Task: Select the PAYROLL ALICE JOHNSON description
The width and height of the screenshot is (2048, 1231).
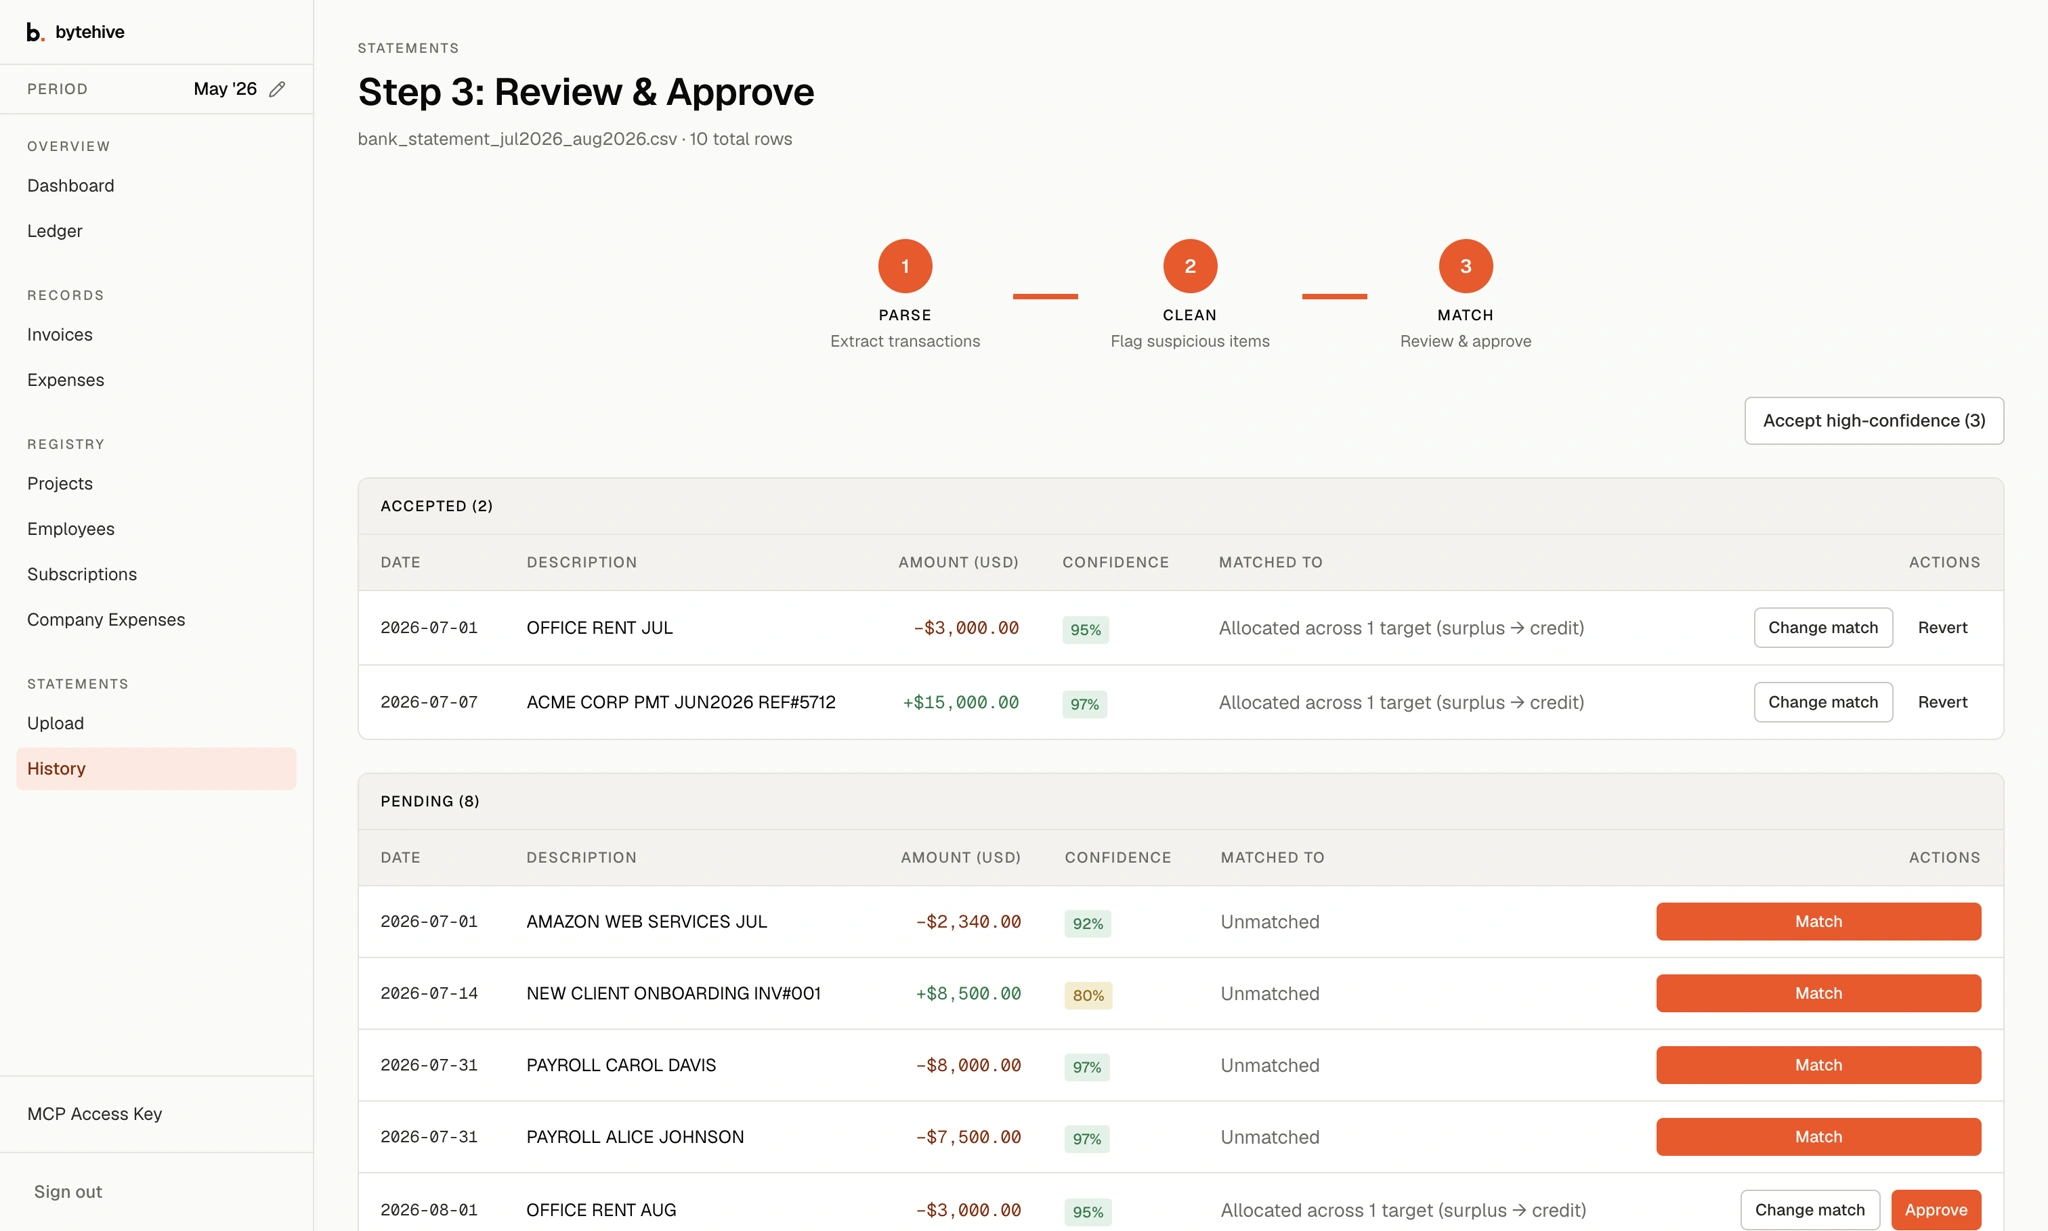Action: [636, 1137]
